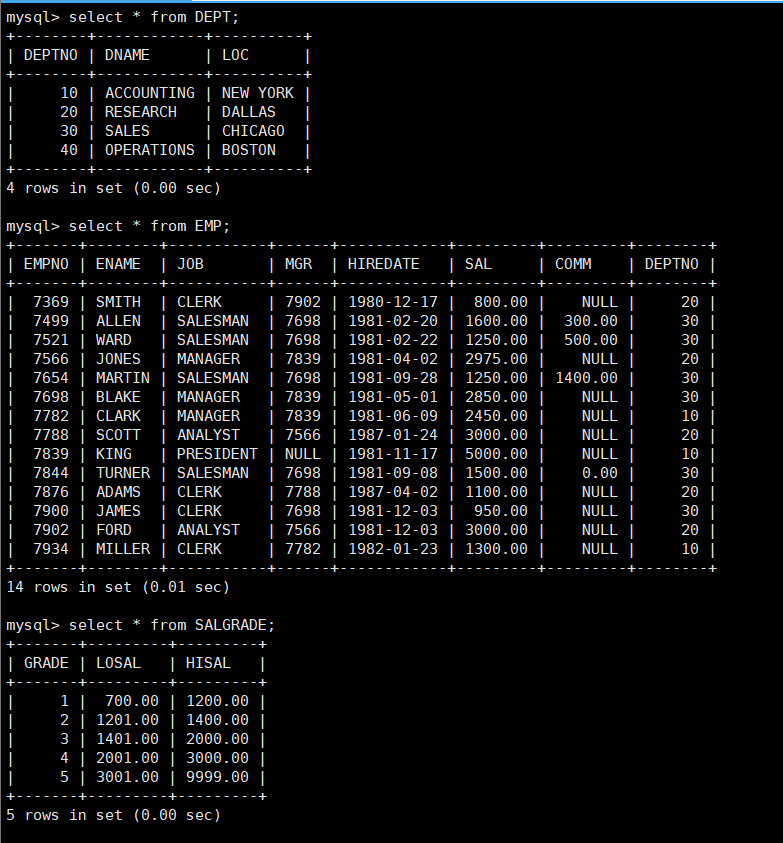This screenshot has height=843, width=783.
Task: Select the EMPNO column header
Action: point(46,264)
